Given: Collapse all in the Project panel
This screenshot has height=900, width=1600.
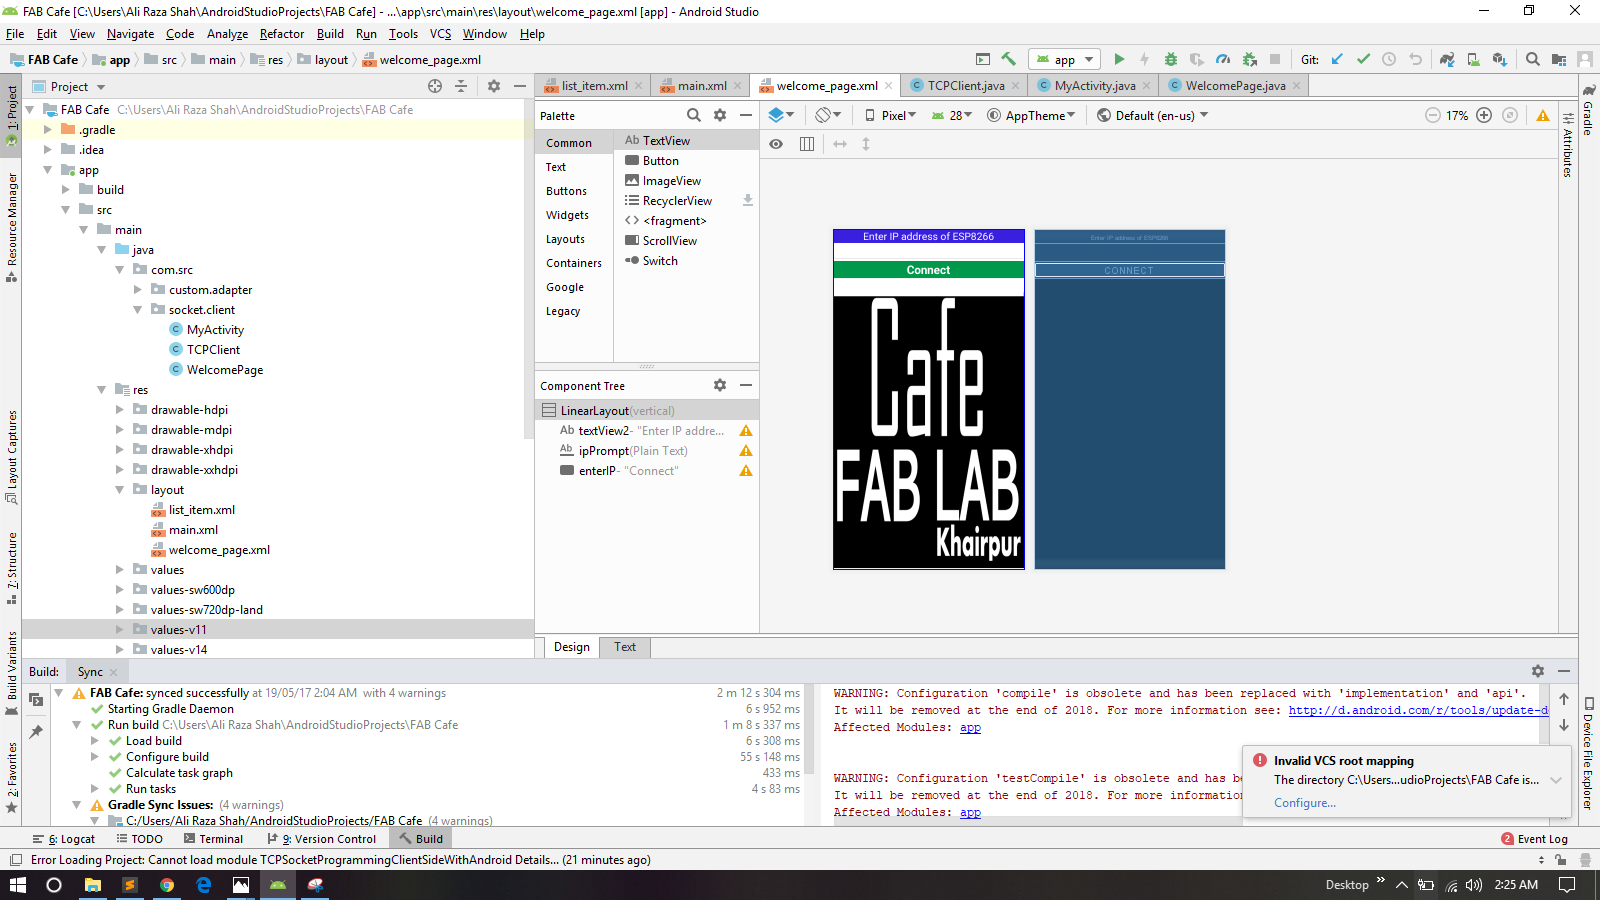Looking at the screenshot, I should (461, 86).
